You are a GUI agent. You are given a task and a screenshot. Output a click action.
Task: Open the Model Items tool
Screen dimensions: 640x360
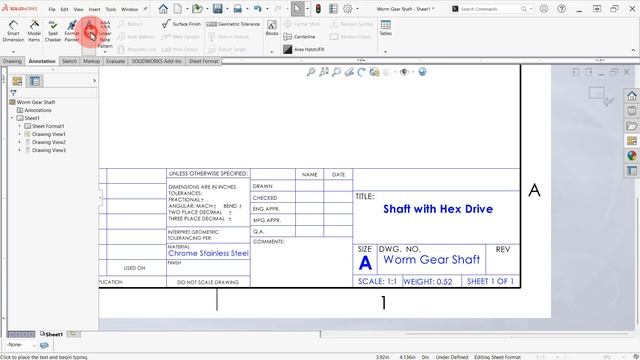[34, 31]
